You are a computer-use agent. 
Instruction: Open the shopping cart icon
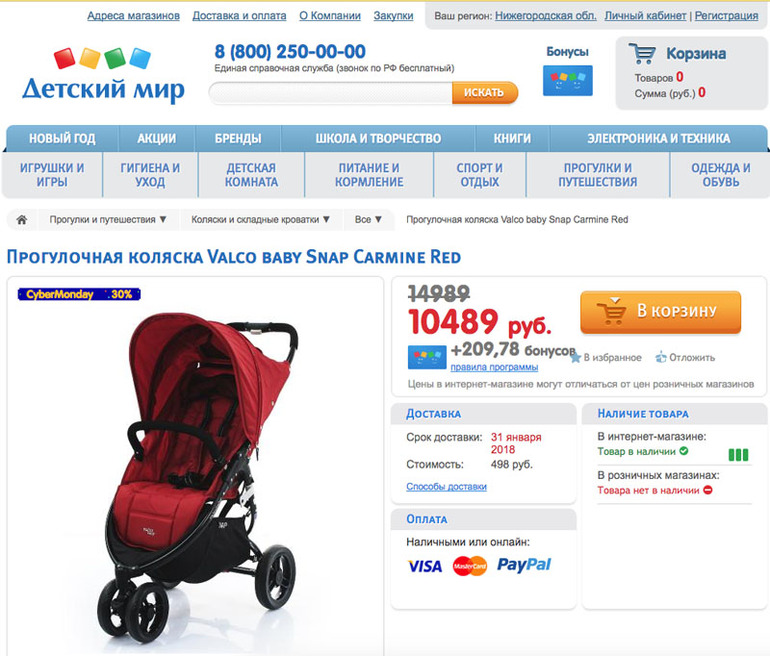[x=642, y=54]
